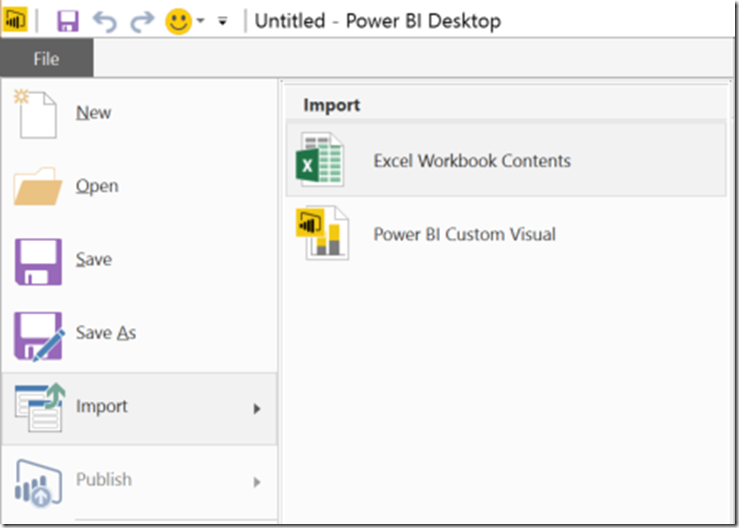The image size is (739, 528).
Task: Click the Save As floppy with pencil icon
Action: 39,336
